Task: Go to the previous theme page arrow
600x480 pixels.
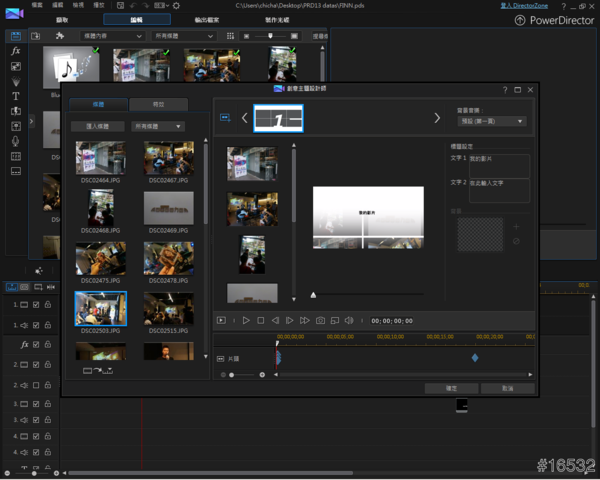Action: coord(244,118)
